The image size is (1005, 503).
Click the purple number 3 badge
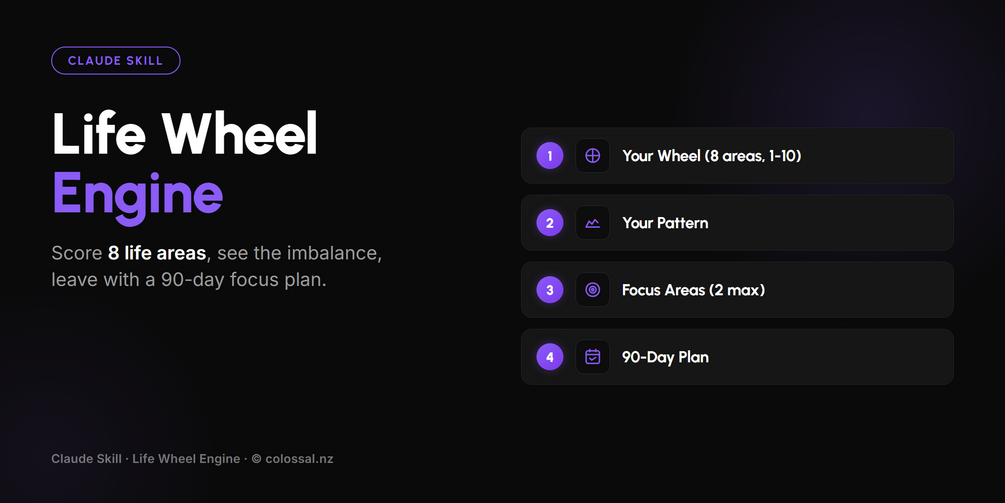click(x=549, y=290)
